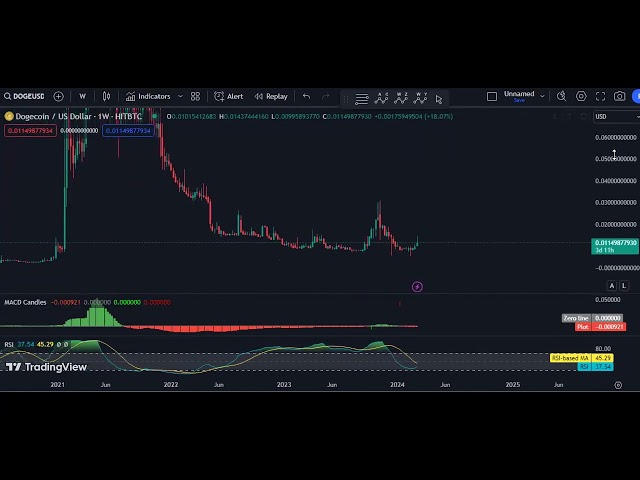Click the DOGEUSD symbol search field
The width and height of the screenshot is (640, 480).
tap(24, 97)
